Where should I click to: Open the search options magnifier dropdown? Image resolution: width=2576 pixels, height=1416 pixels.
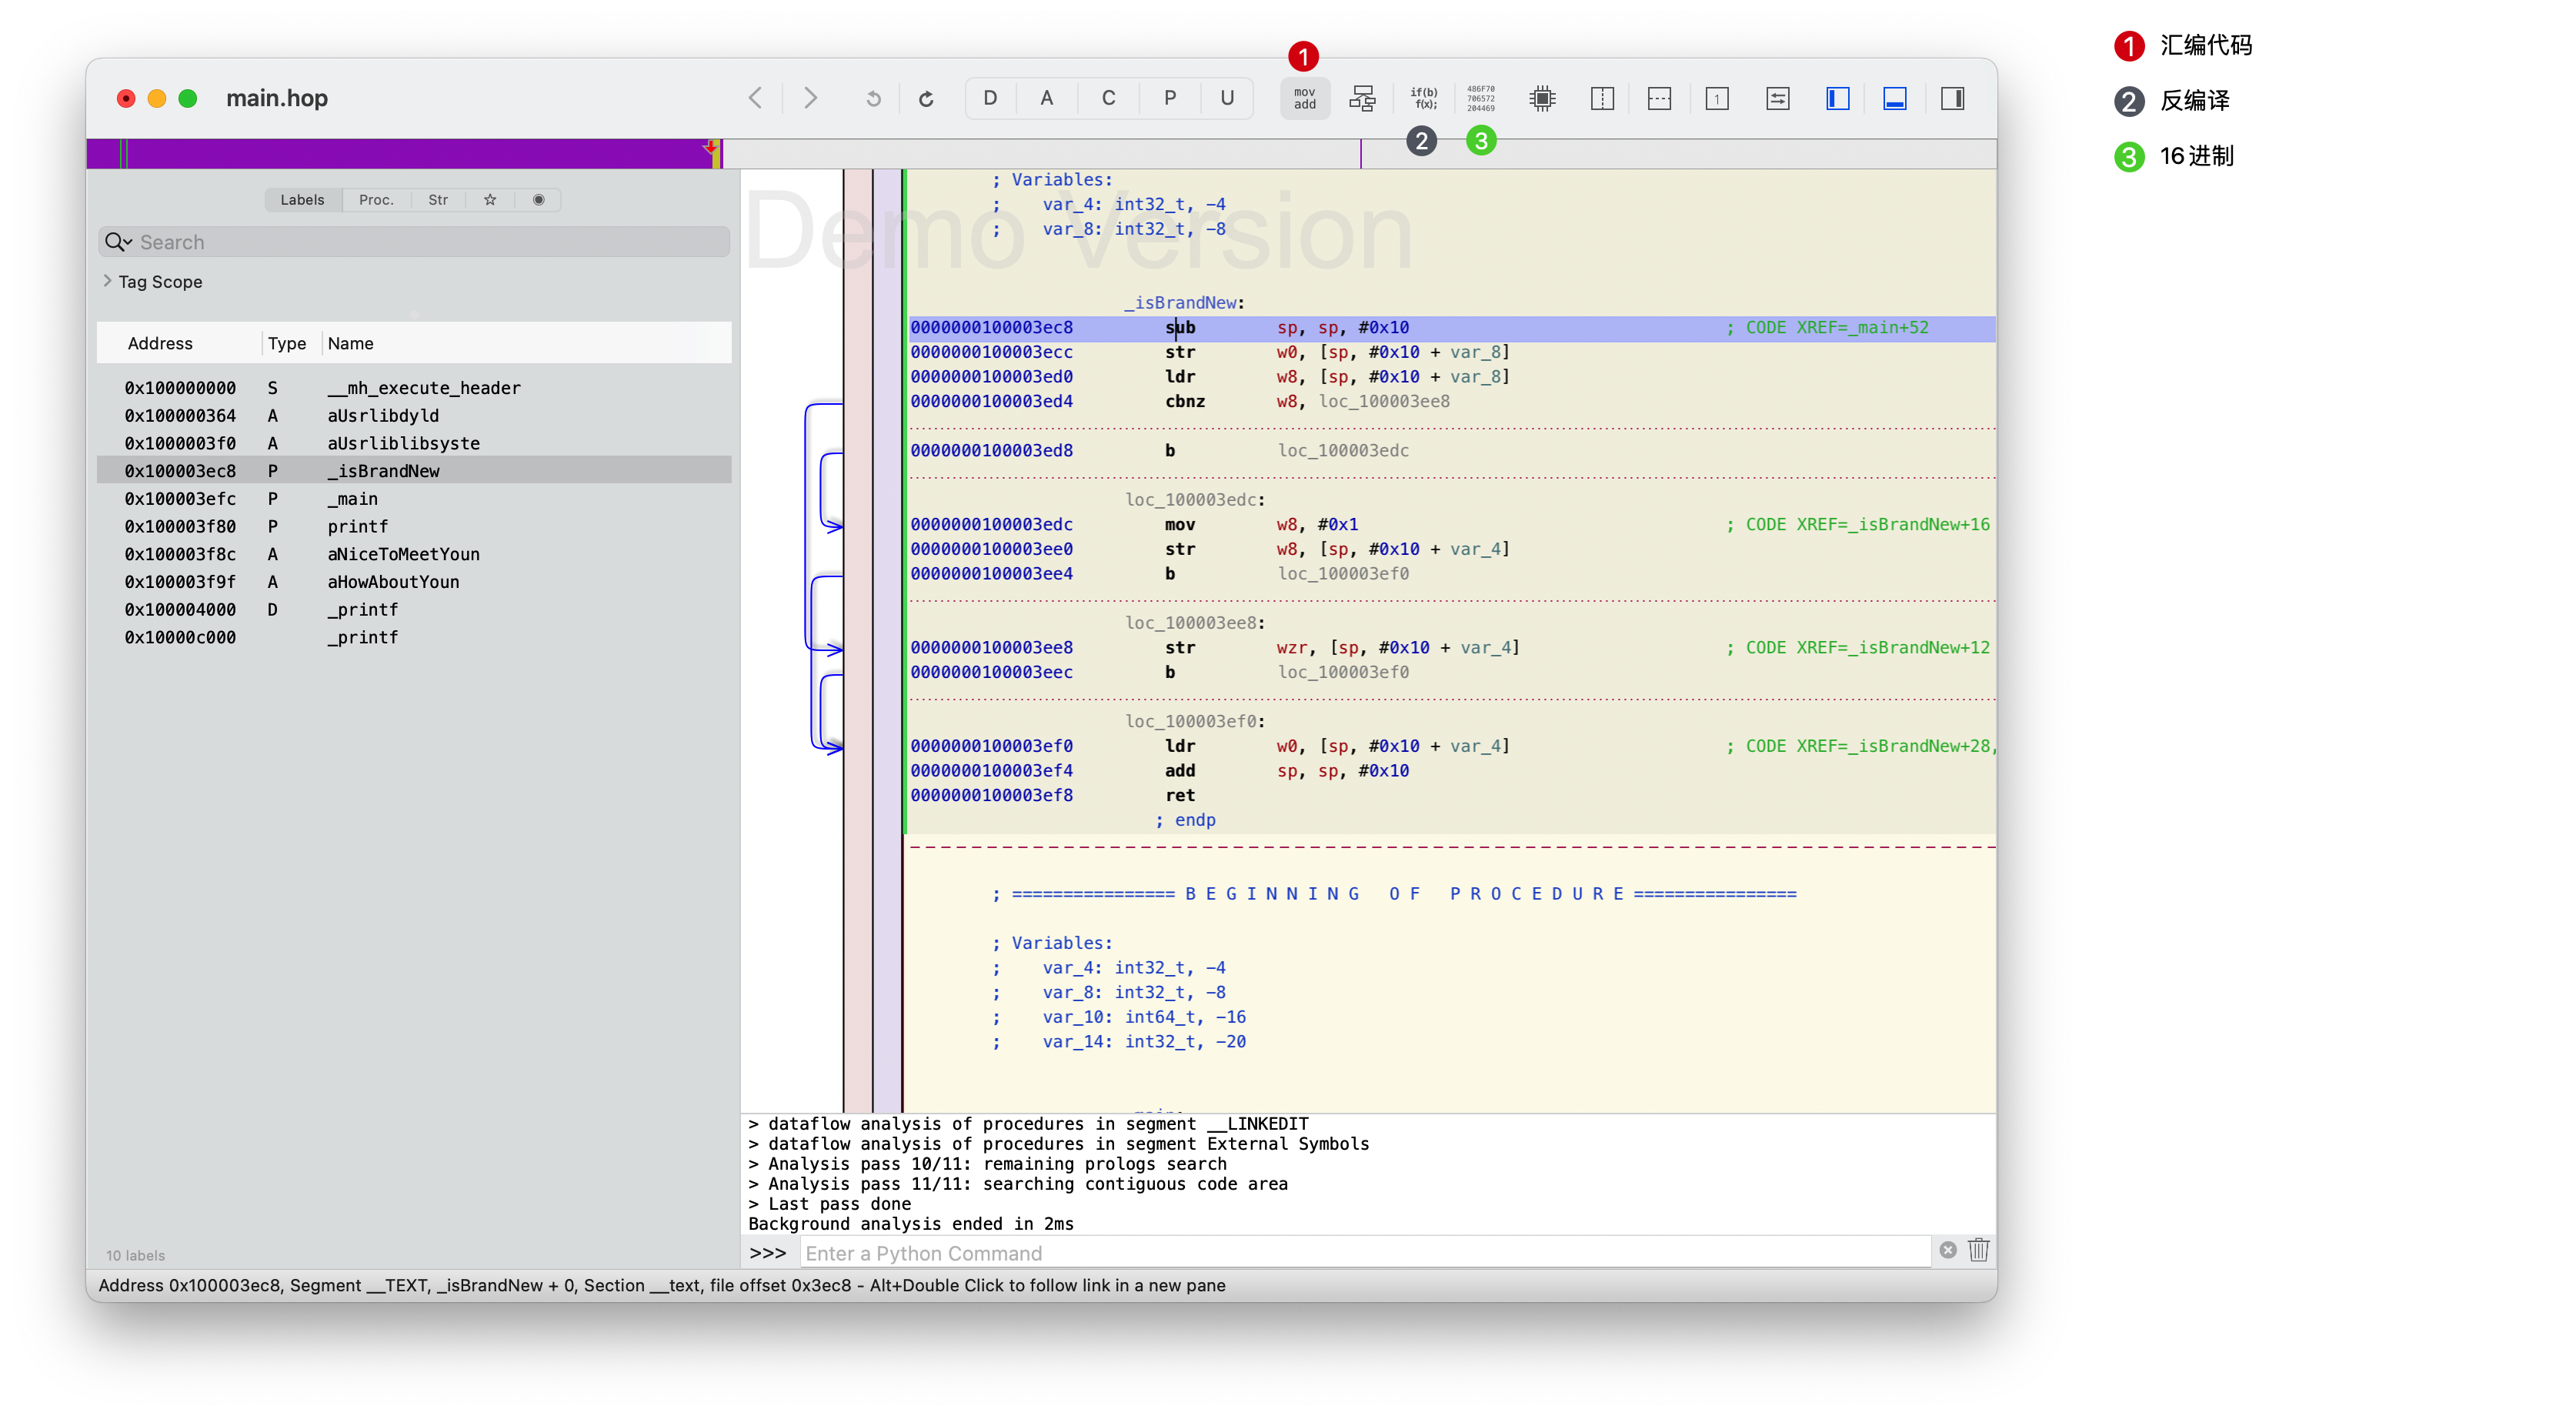118,242
